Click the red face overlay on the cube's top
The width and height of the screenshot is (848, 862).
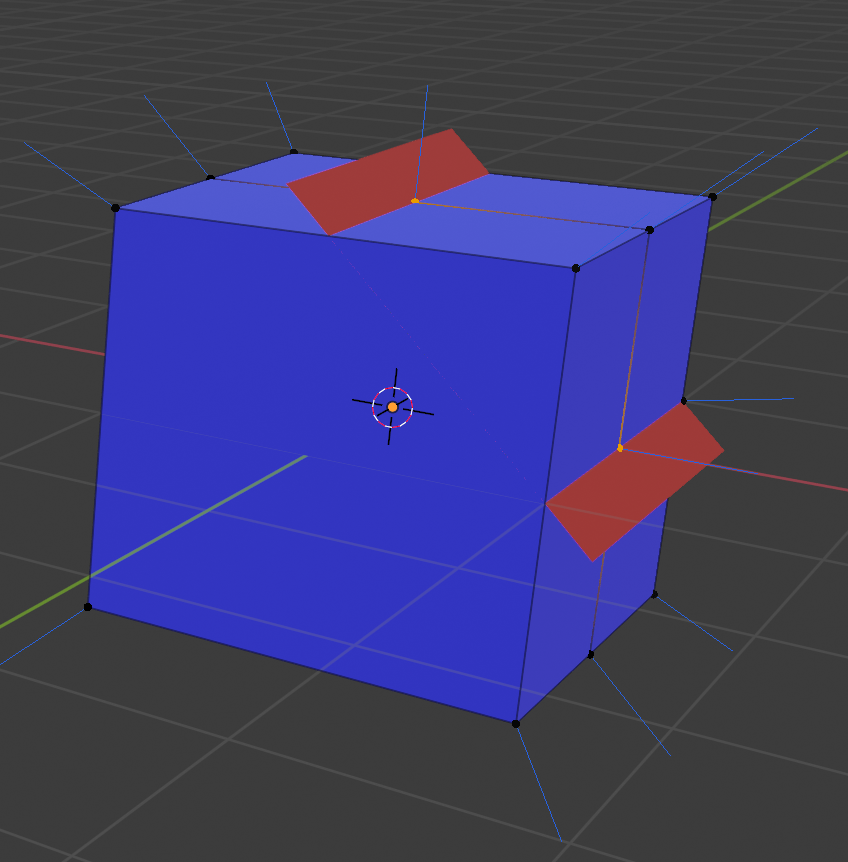(390, 180)
